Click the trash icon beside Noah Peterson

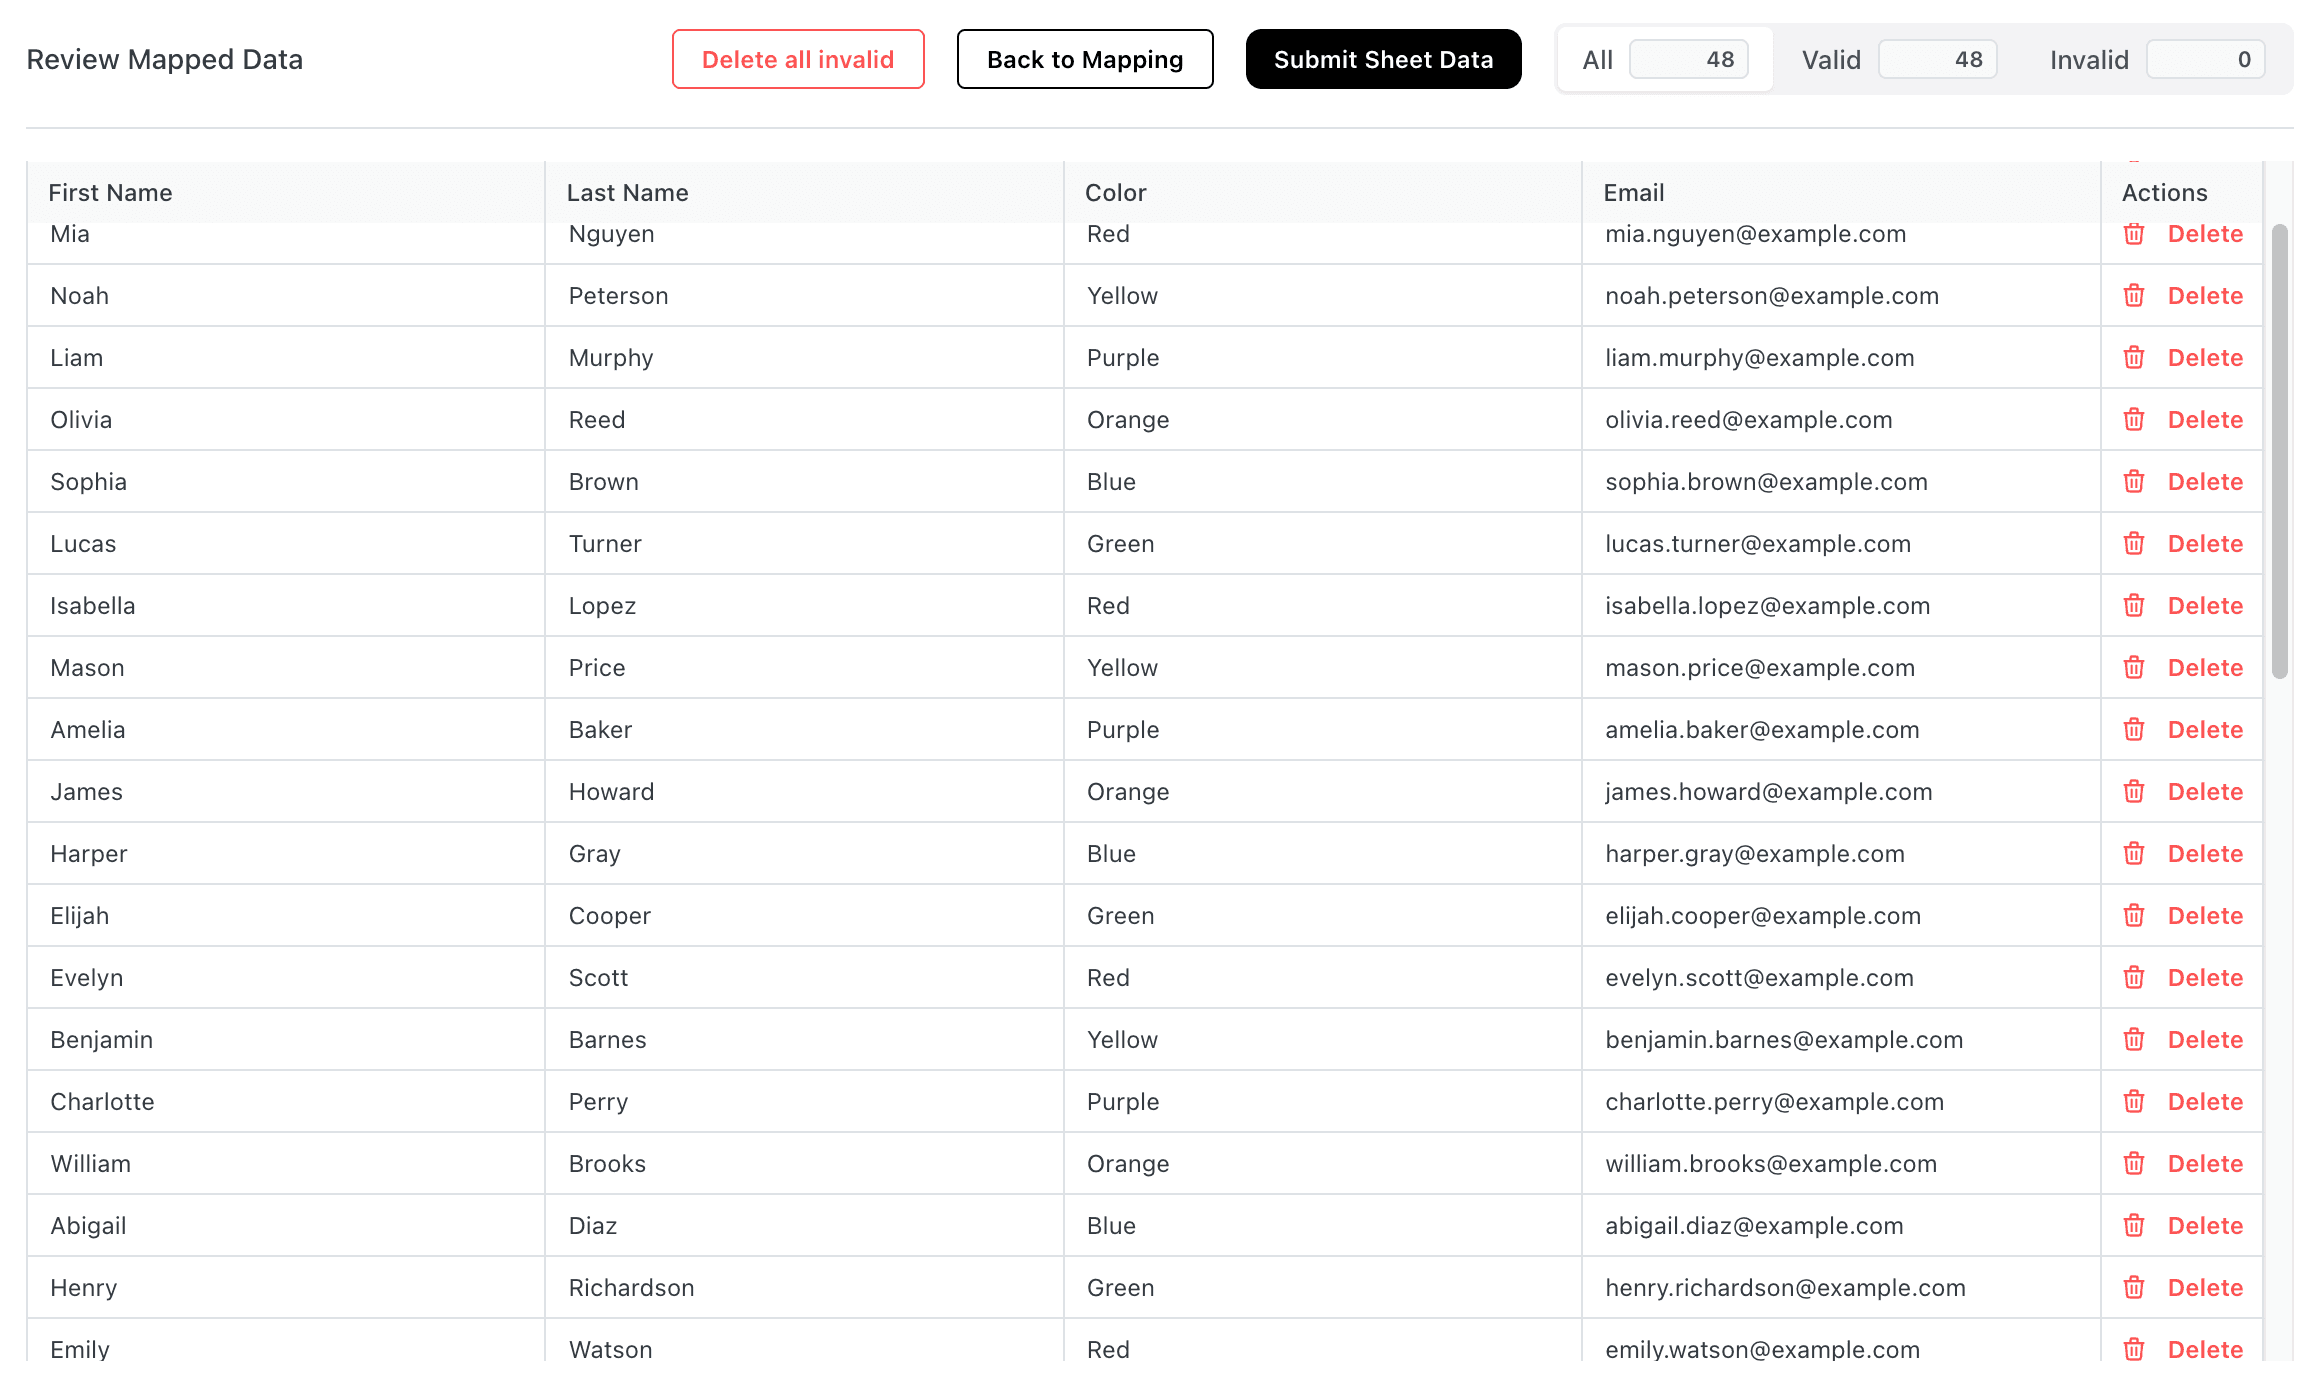point(2134,295)
